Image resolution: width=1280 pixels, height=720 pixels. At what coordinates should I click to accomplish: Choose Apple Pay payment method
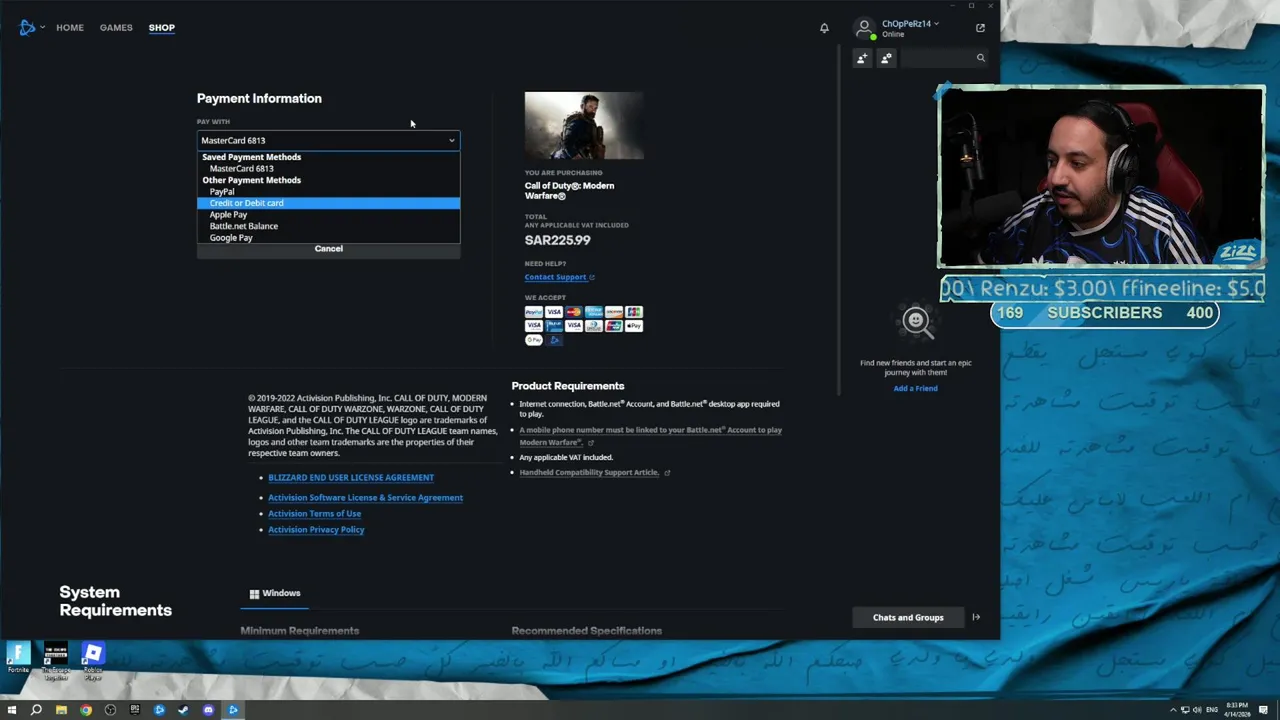pos(328,215)
